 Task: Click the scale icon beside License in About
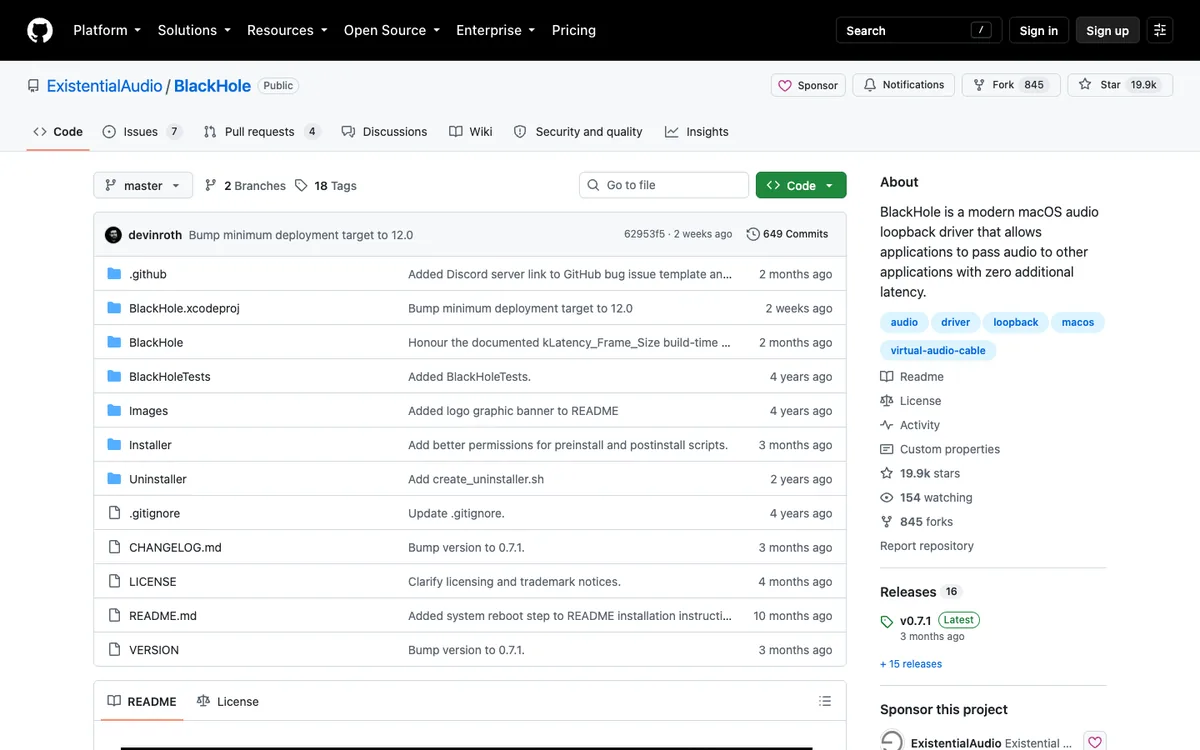887,401
